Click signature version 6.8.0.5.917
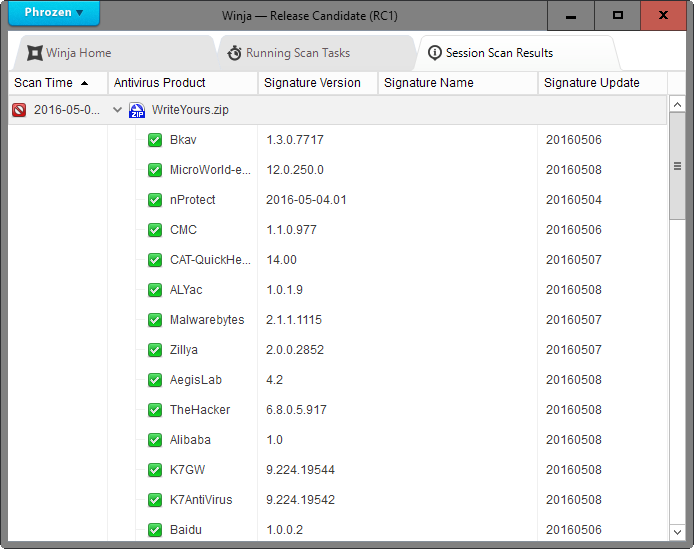This screenshot has width=694, height=549. pyautogui.click(x=296, y=410)
